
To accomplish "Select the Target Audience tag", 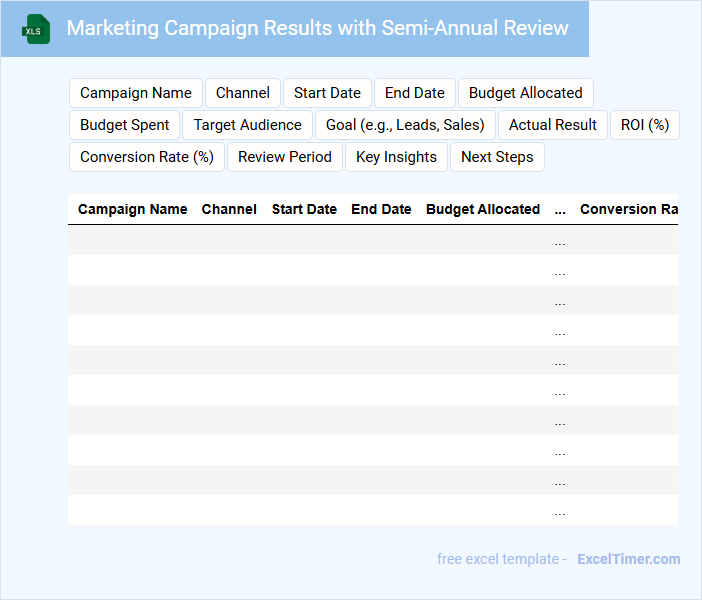I will coord(247,125).
